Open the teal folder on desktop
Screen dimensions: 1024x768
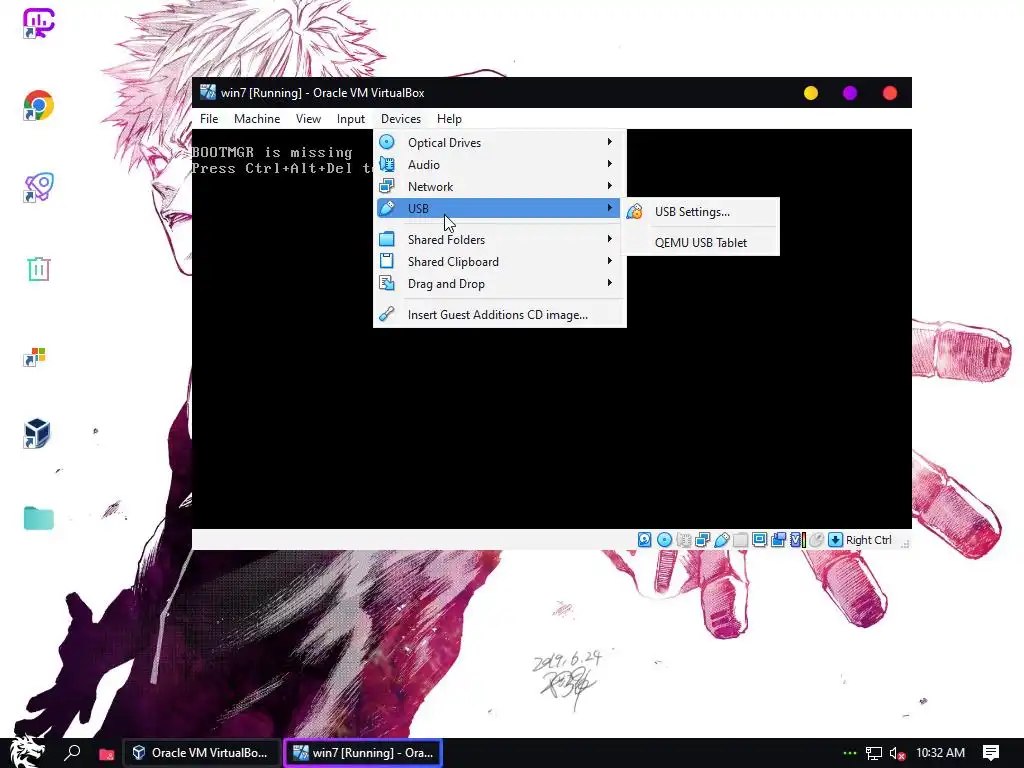click(39, 518)
